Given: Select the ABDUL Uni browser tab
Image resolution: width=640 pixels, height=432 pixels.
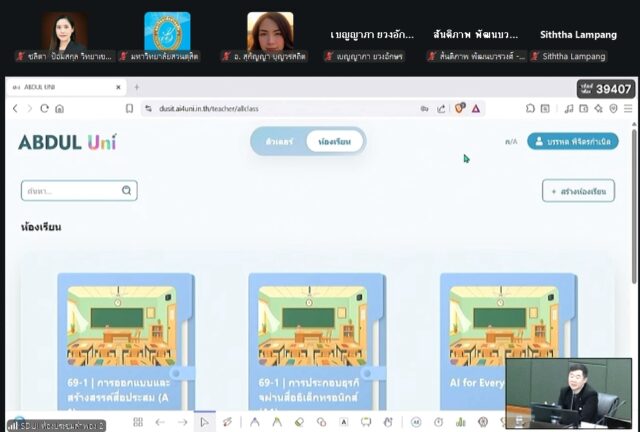Looking at the screenshot, I should click(x=65, y=87).
